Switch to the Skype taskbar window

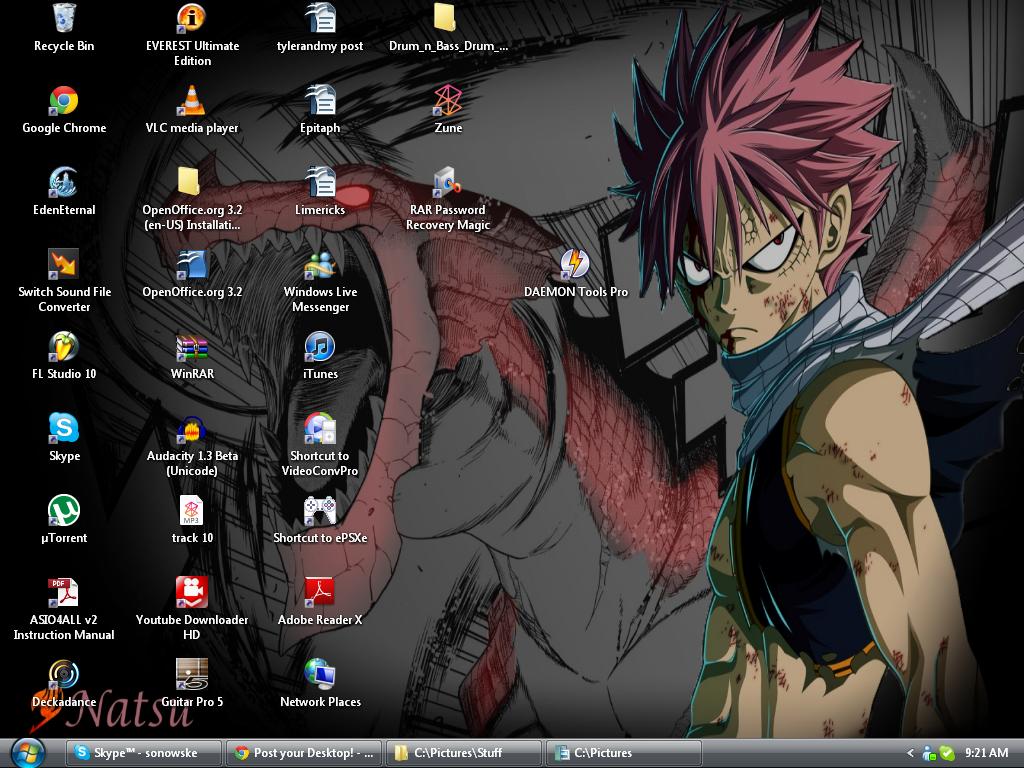[143, 753]
